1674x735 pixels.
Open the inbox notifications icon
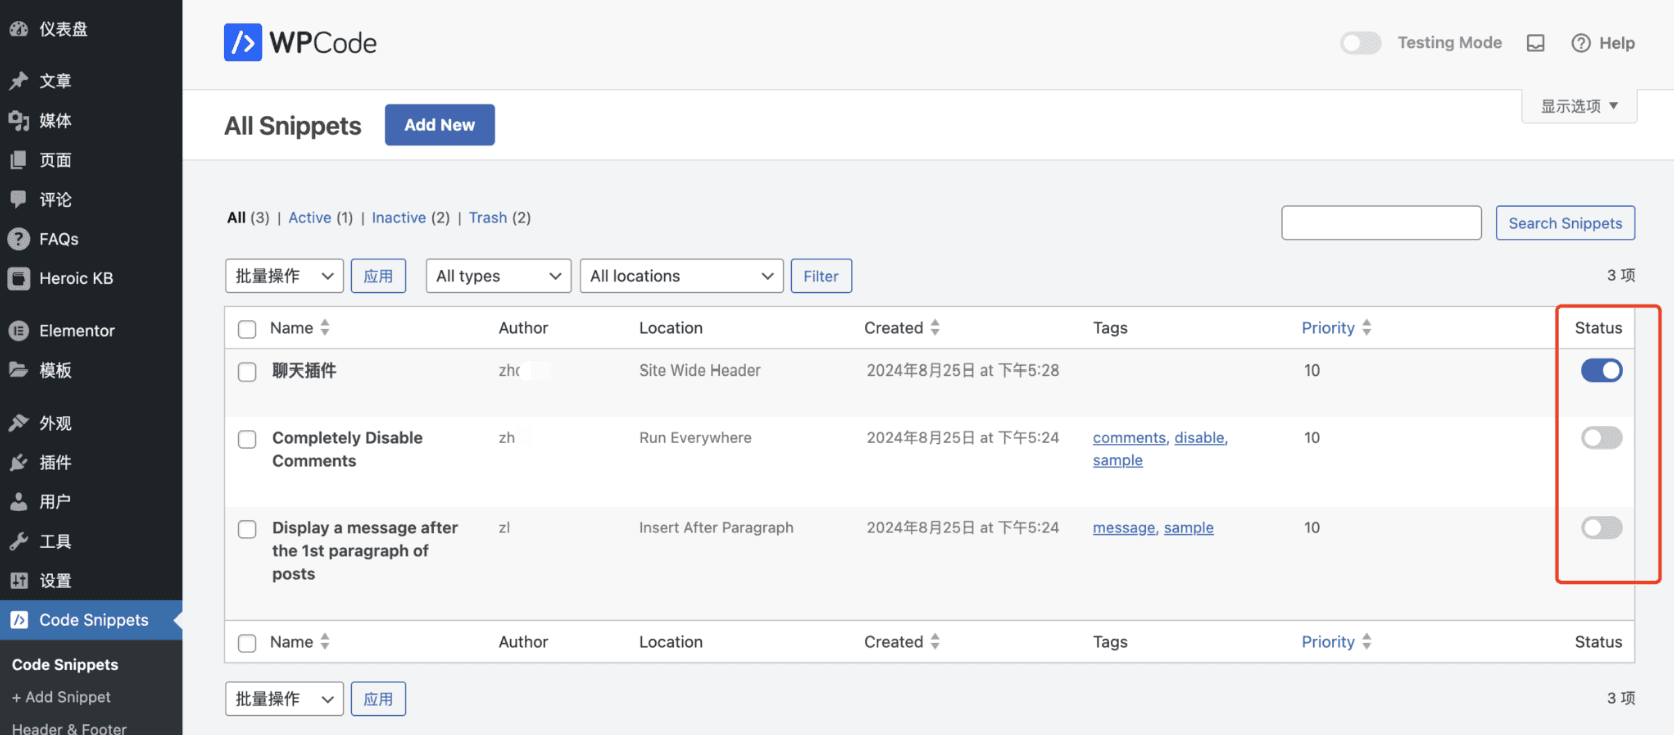(x=1535, y=43)
